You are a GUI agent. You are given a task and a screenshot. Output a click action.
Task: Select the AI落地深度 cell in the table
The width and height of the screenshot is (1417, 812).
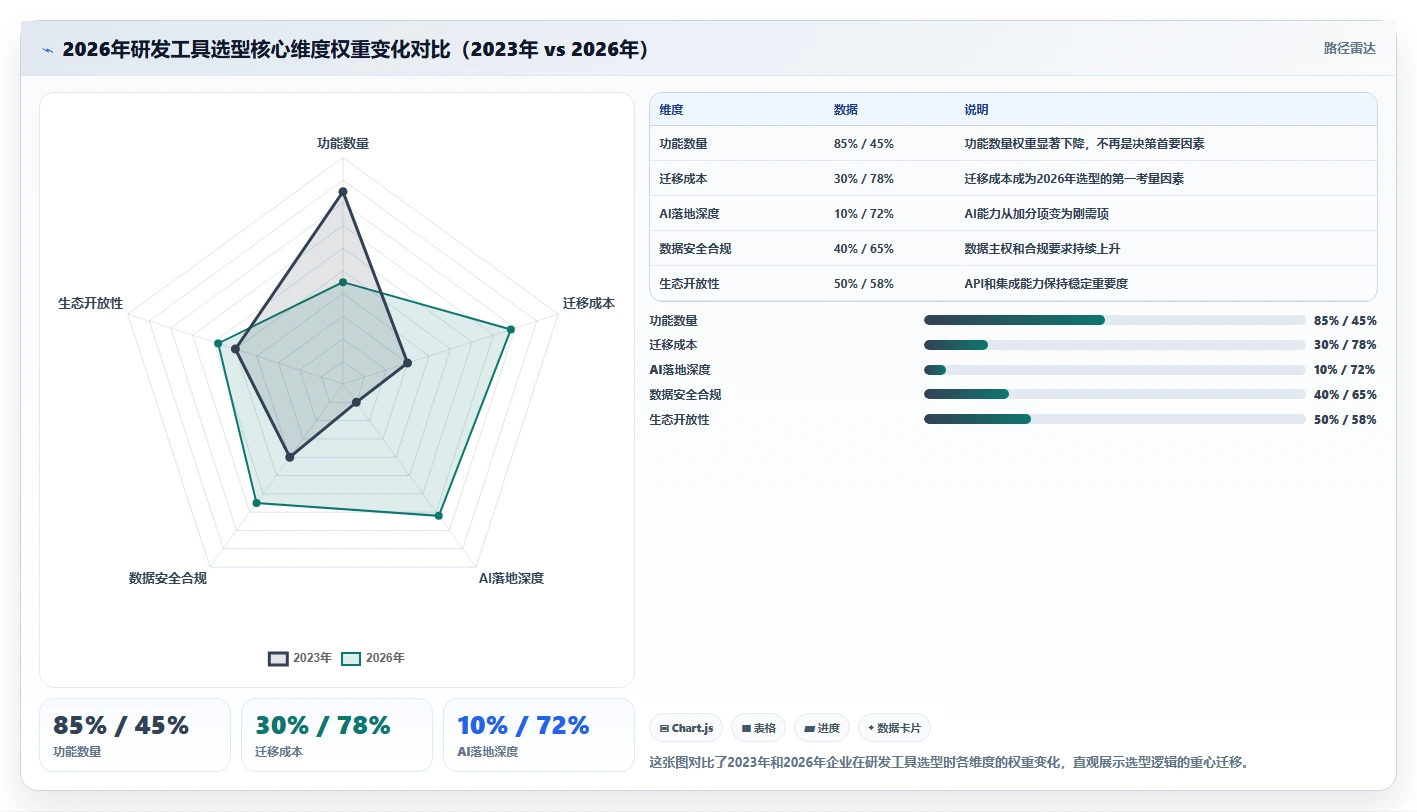[690, 214]
